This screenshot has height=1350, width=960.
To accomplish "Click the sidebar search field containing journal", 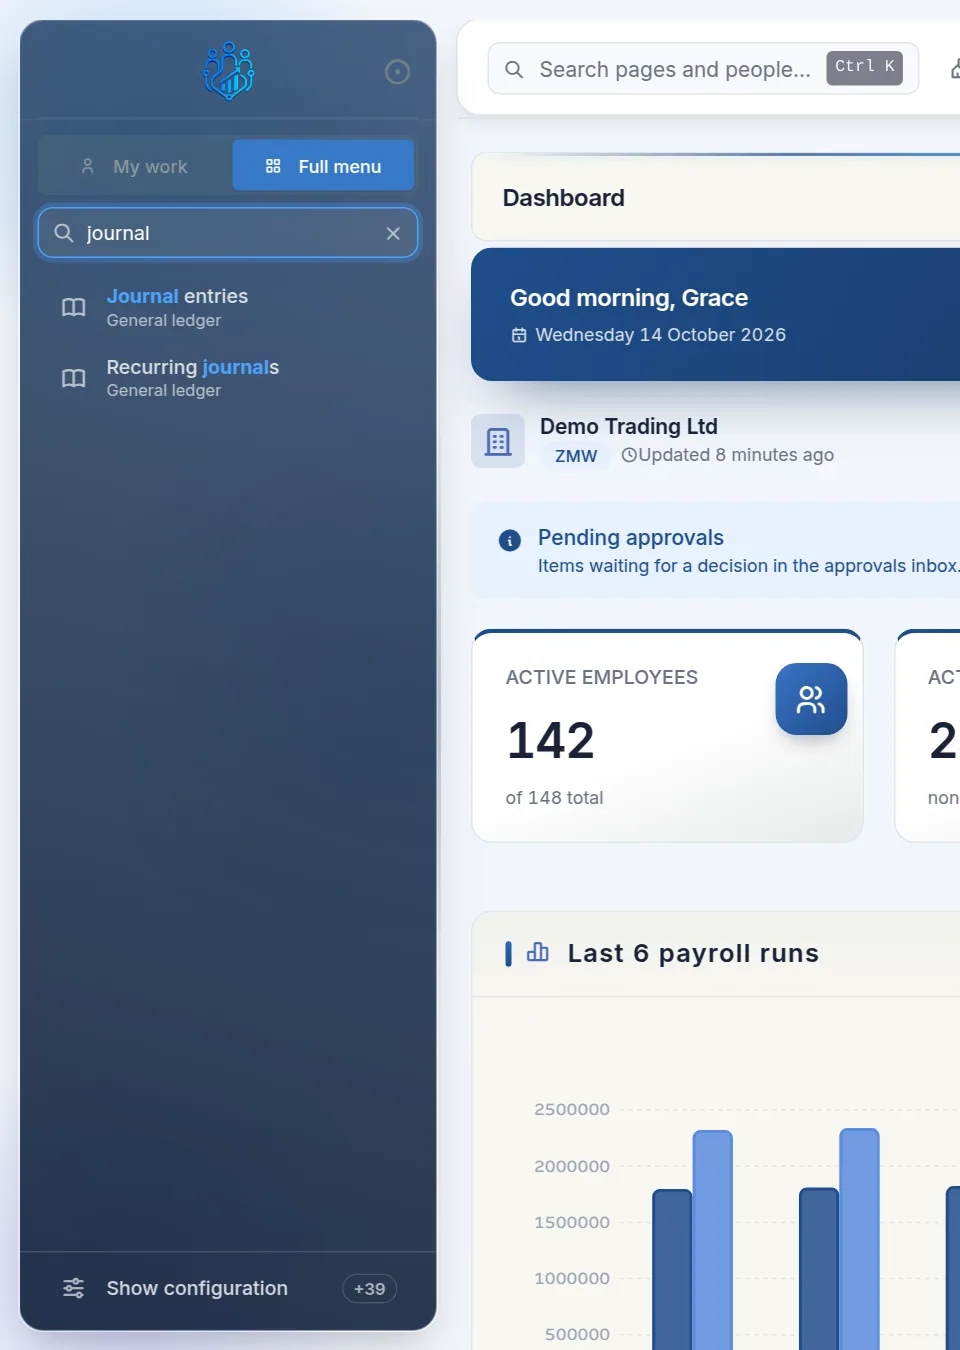I will [x=228, y=233].
